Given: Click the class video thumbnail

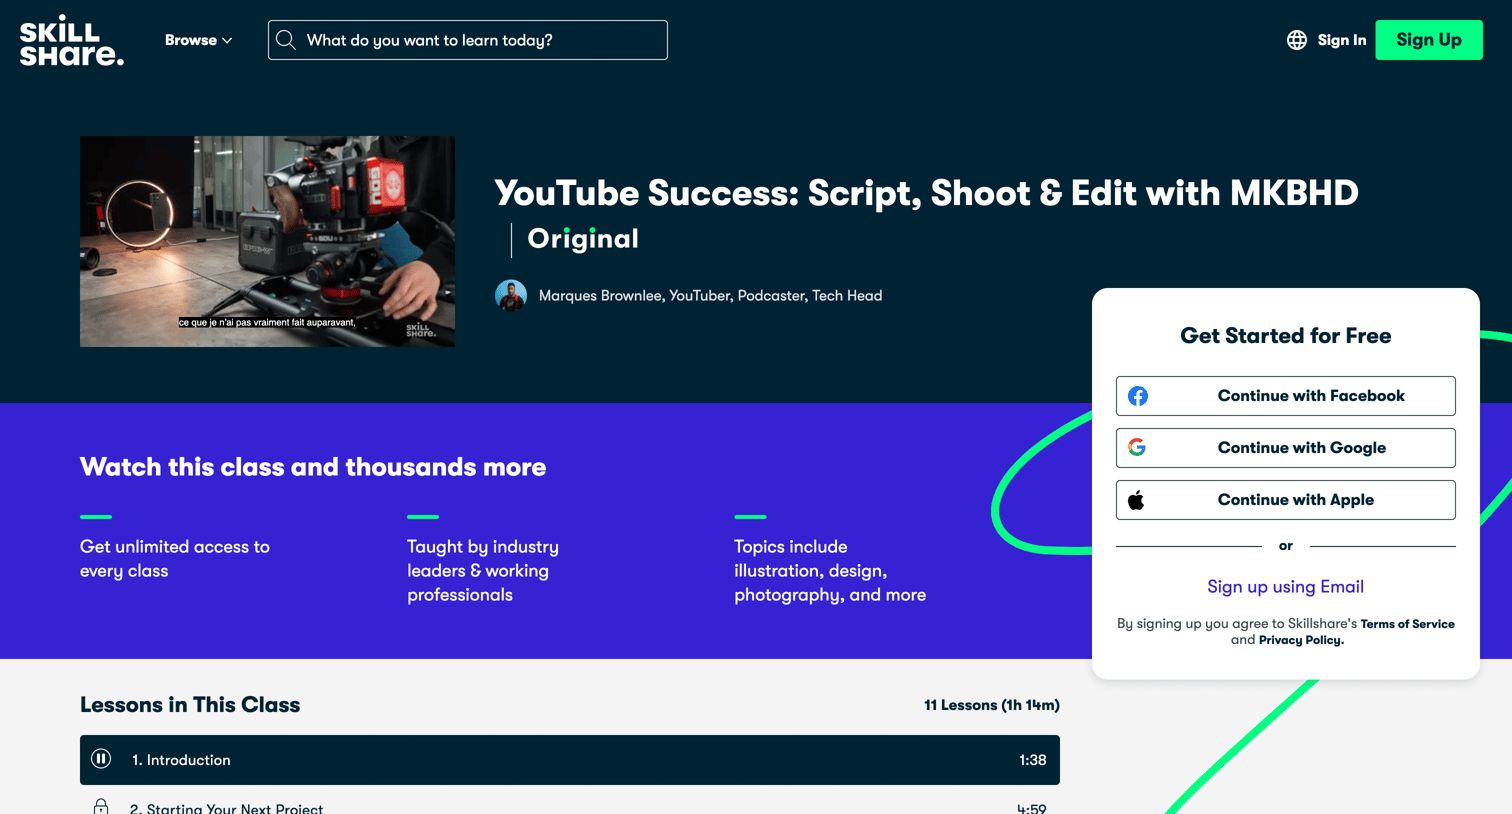Looking at the screenshot, I should [267, 242].
